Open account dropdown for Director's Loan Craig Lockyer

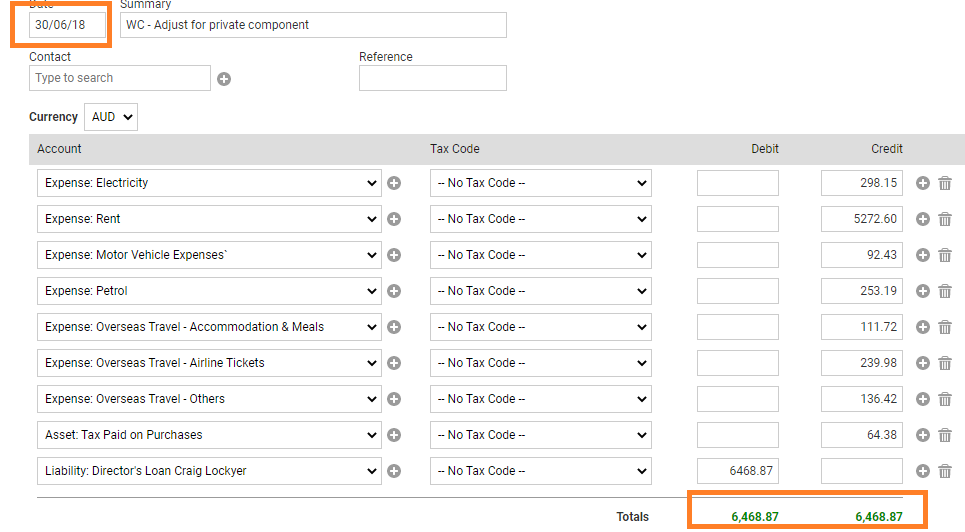(209, 470)
